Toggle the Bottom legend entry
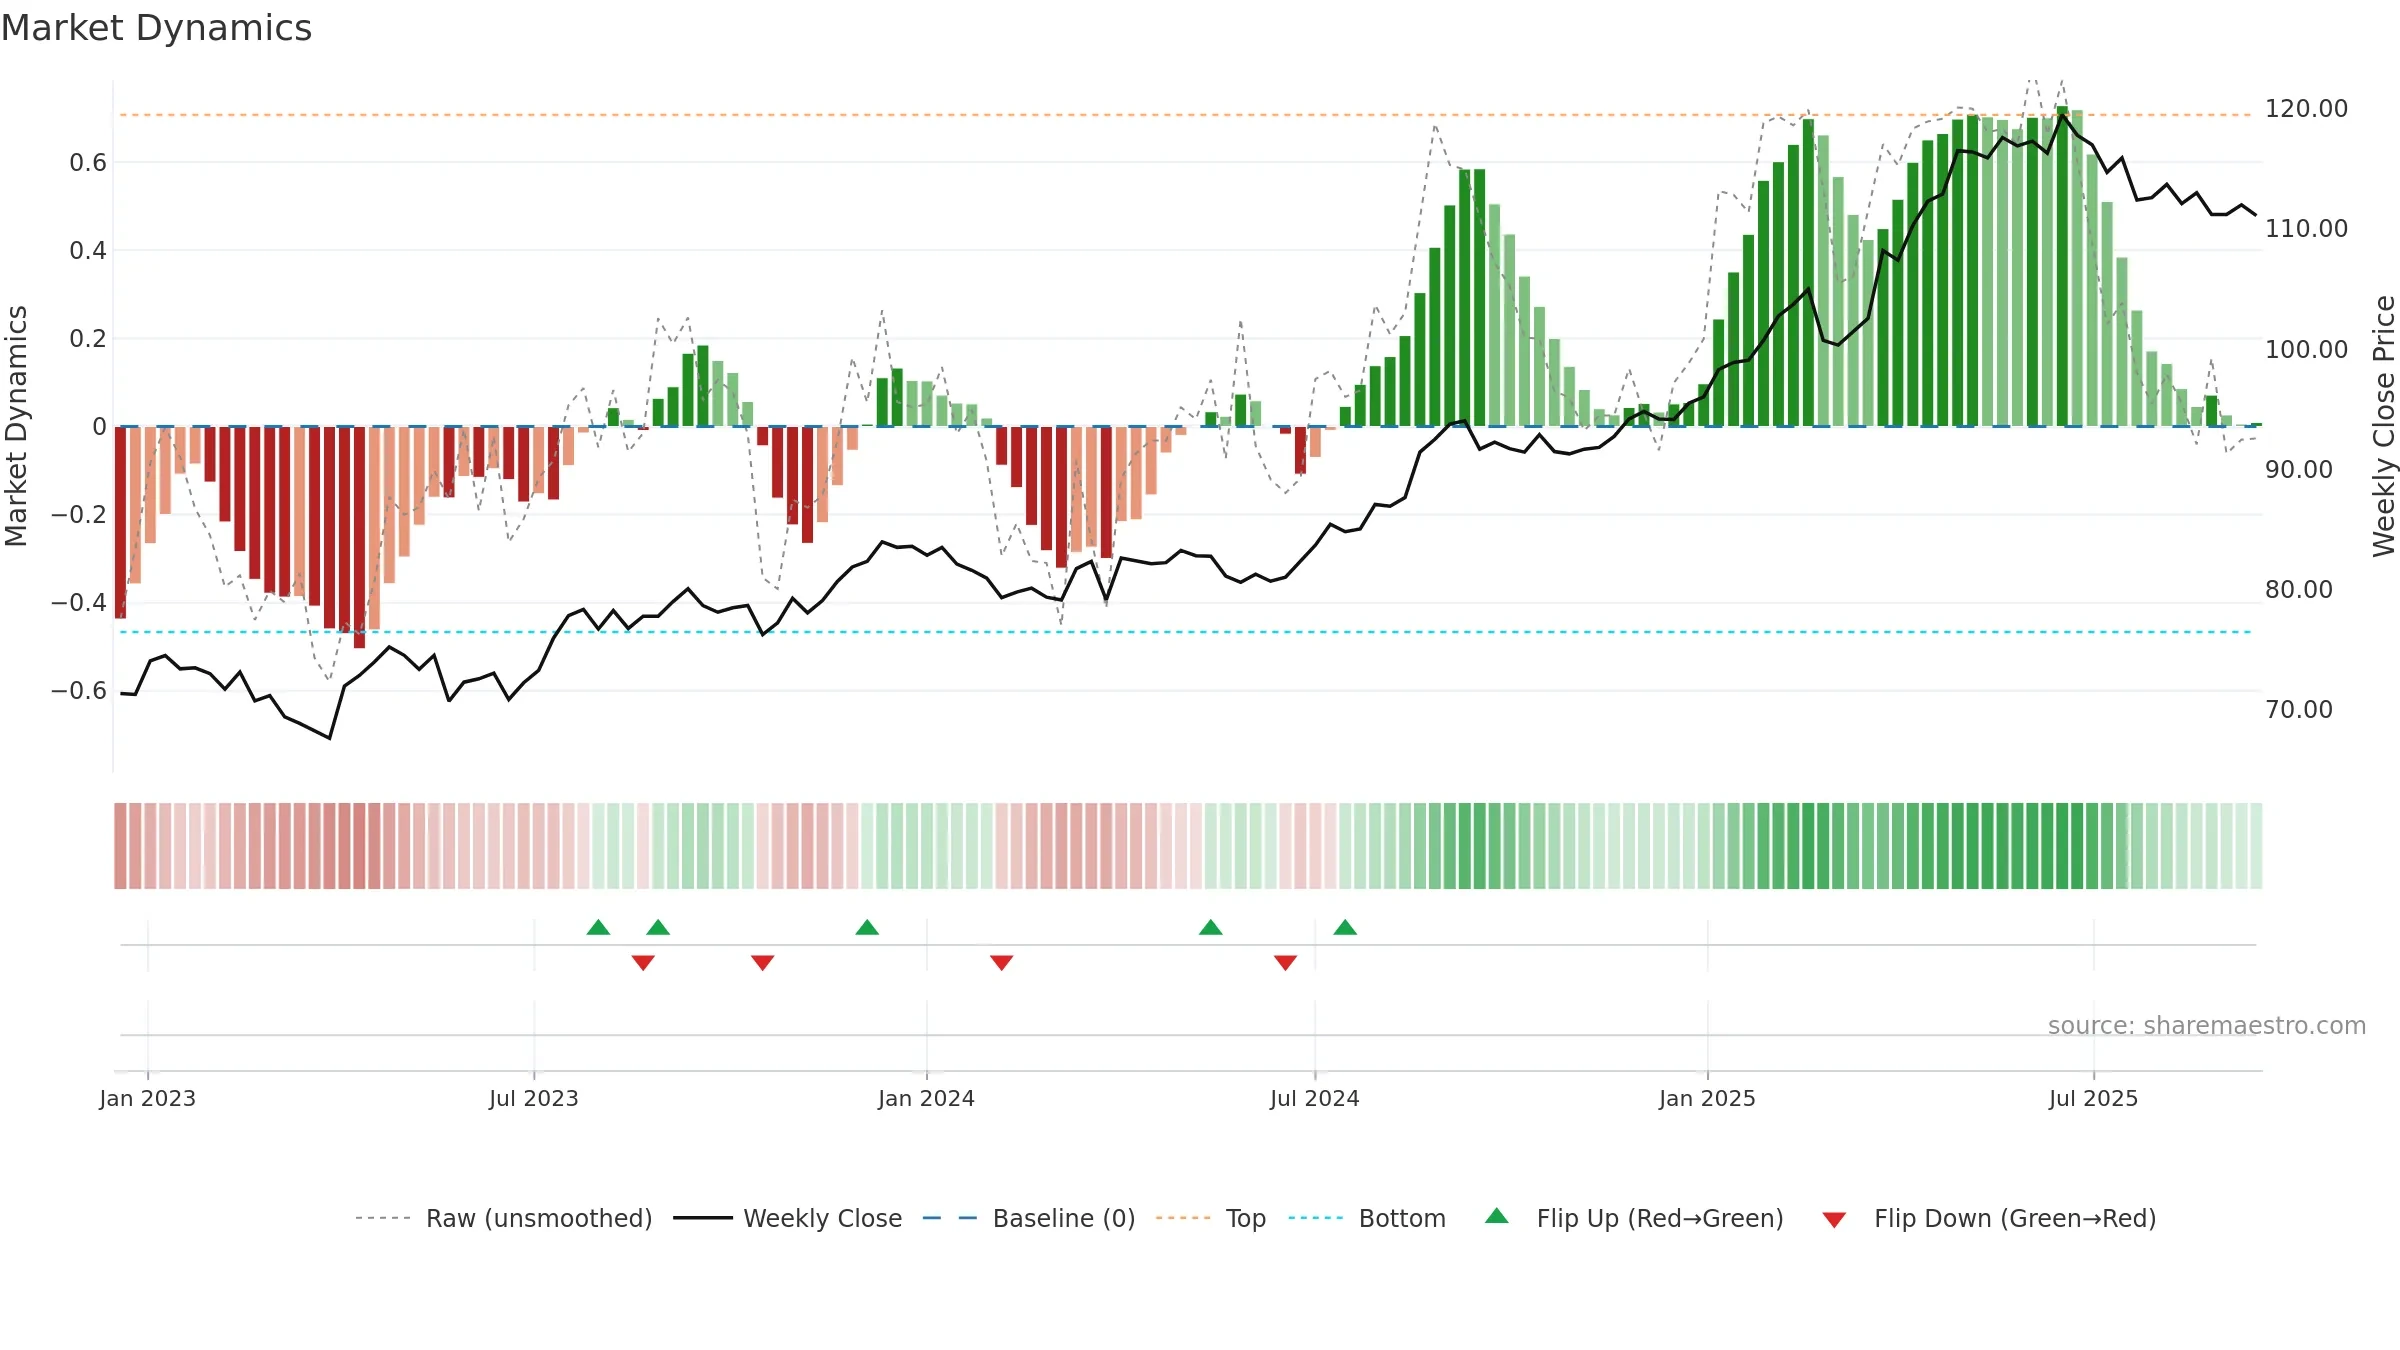 coord(1367,1218)
